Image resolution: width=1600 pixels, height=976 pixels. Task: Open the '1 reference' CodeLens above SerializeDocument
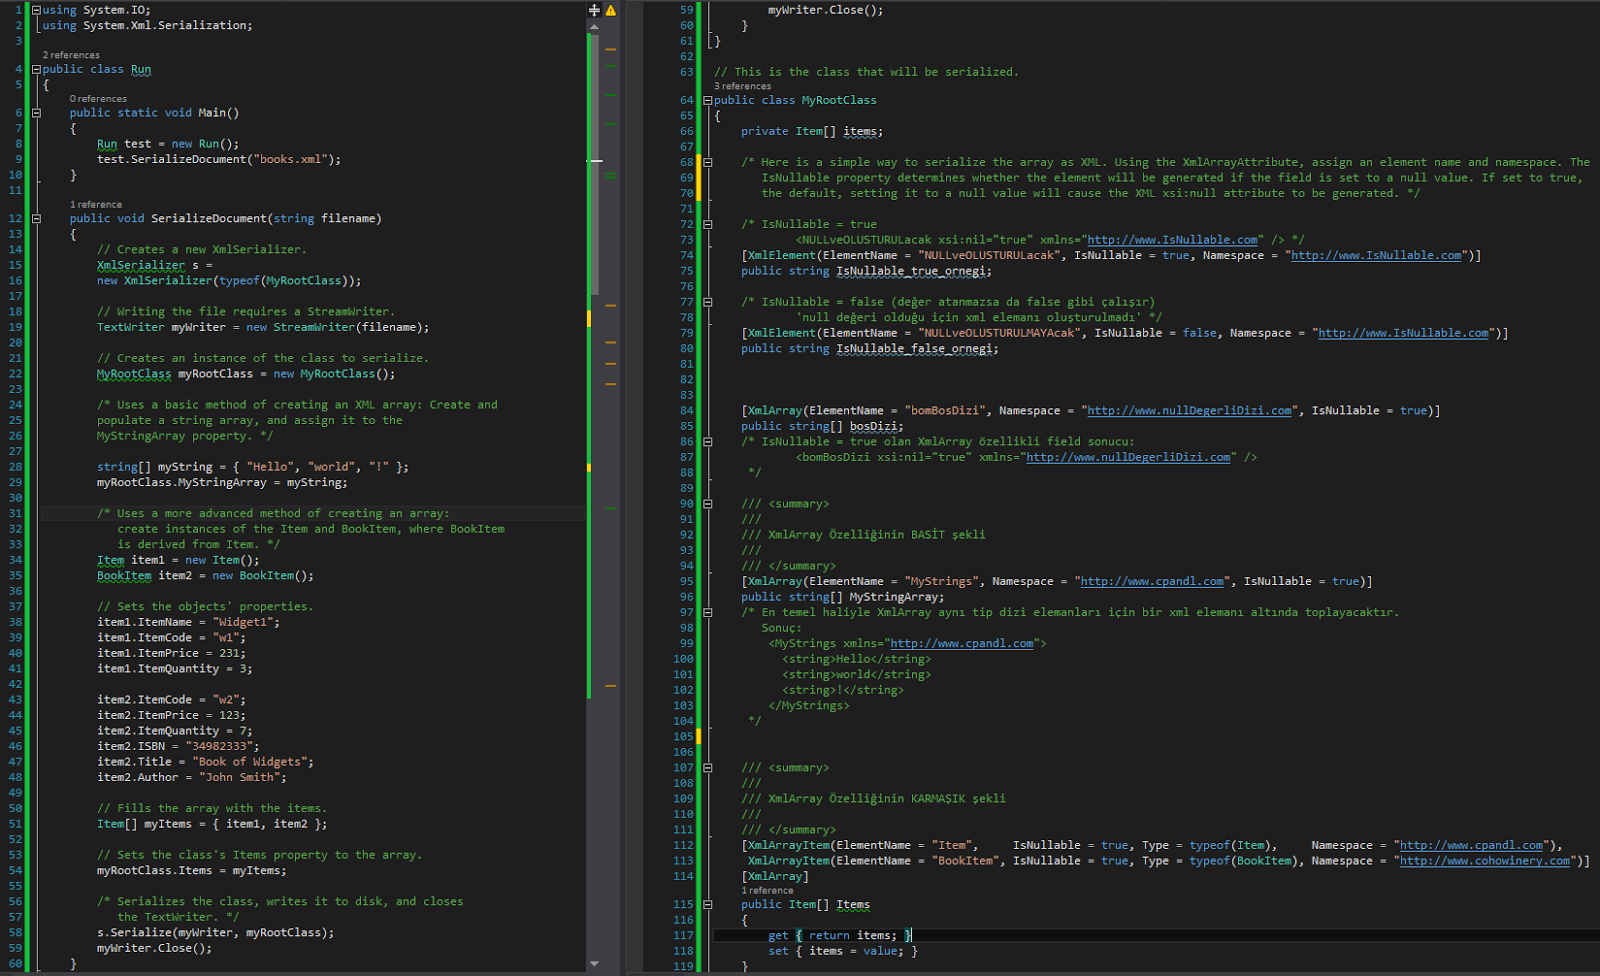click(x=95, y=204)
